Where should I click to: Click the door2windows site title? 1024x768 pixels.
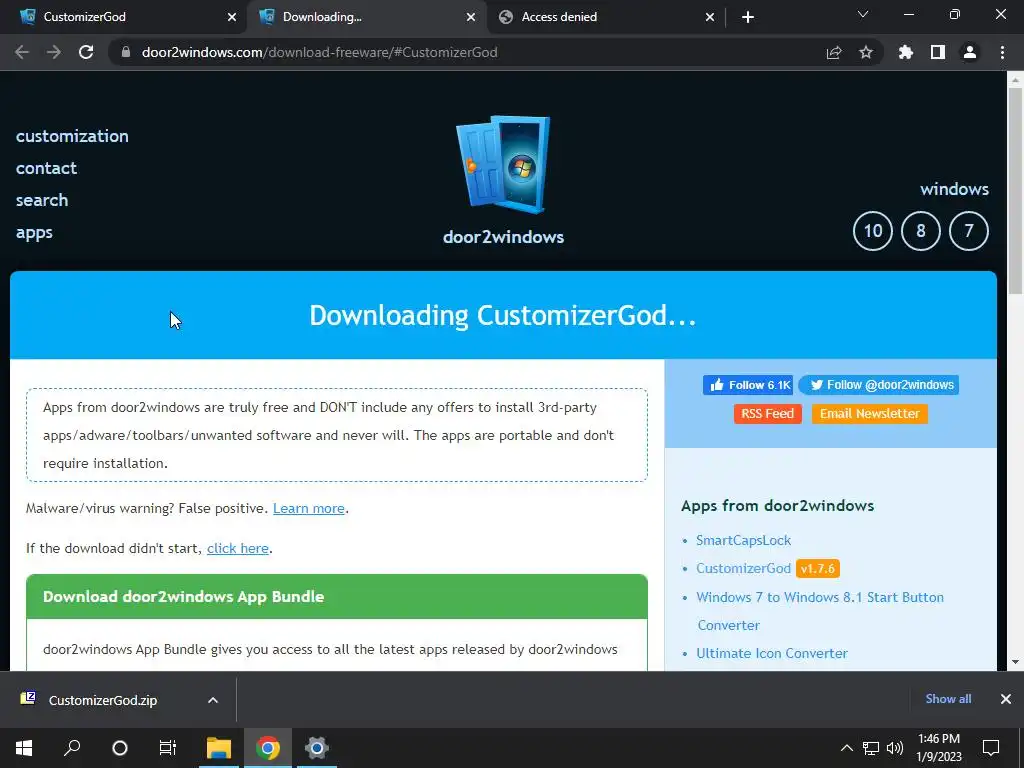(x=503, y=236)
